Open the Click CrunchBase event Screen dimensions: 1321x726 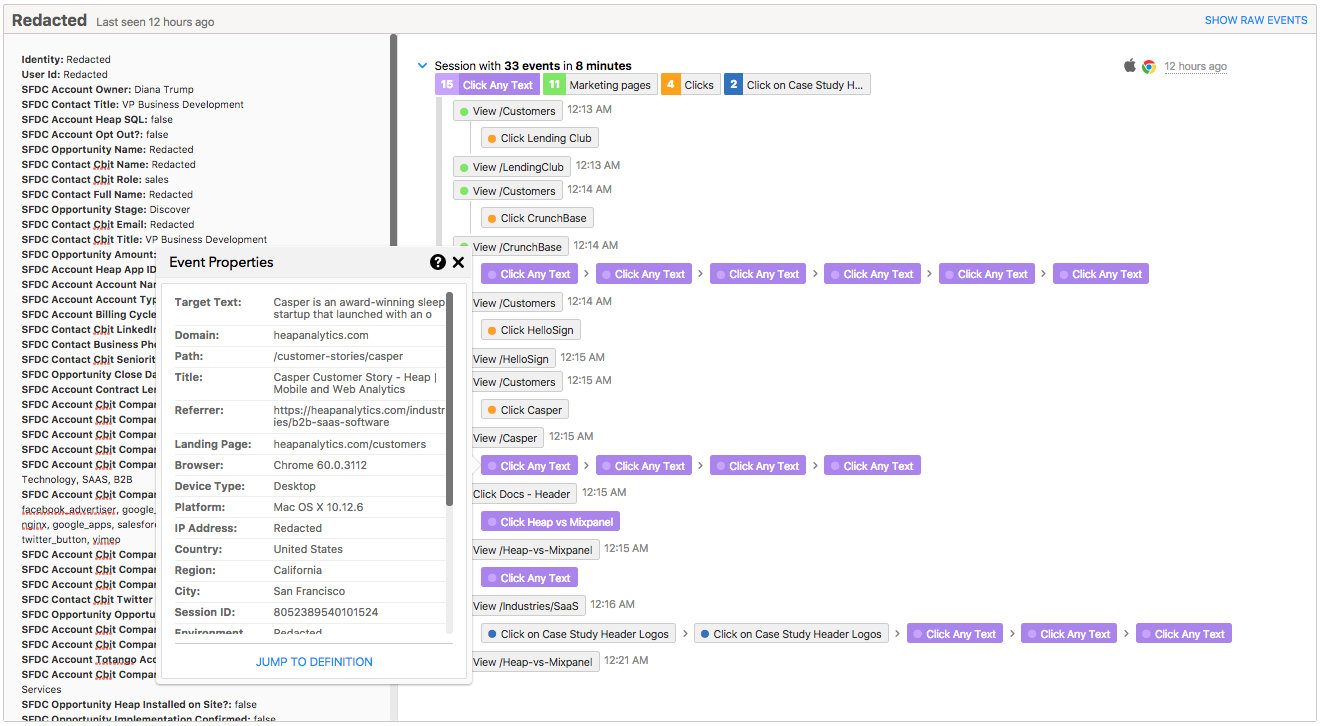[x=537, y=218]
